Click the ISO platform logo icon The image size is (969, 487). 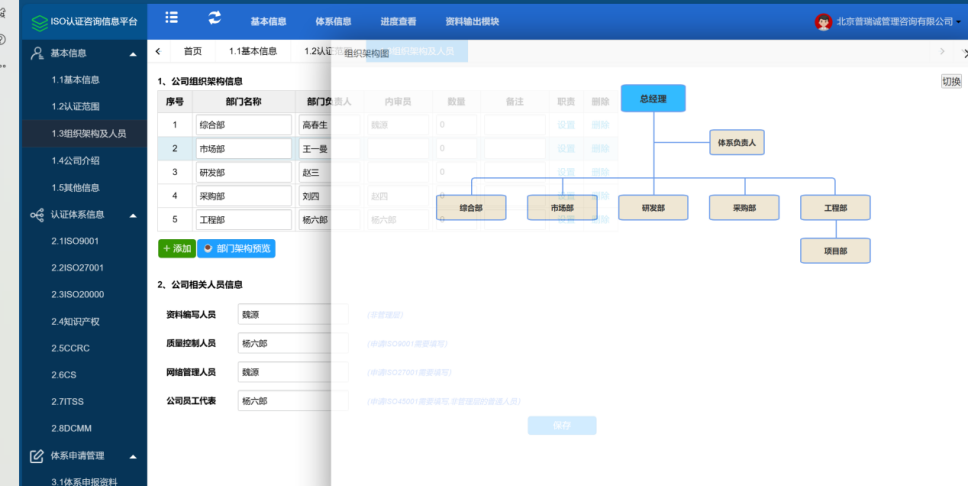[x=39, y=22]
